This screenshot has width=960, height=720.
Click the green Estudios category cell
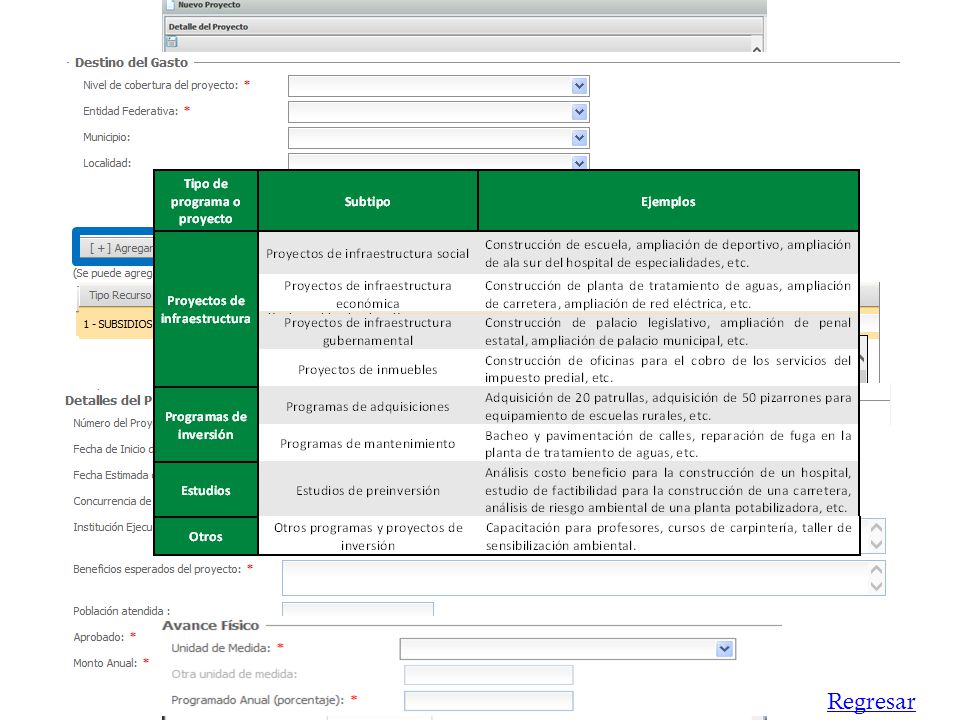[x=206, y=490]
